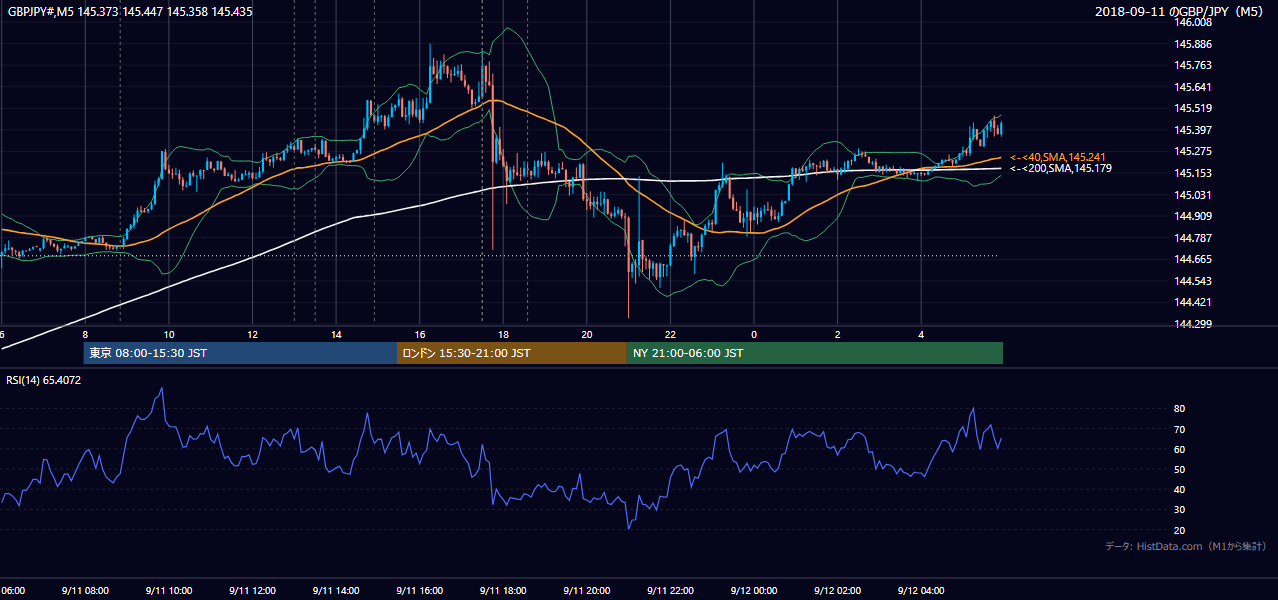
Task: Click the 9/11 22:00 bottom time label
Action: tap(670, 591)
